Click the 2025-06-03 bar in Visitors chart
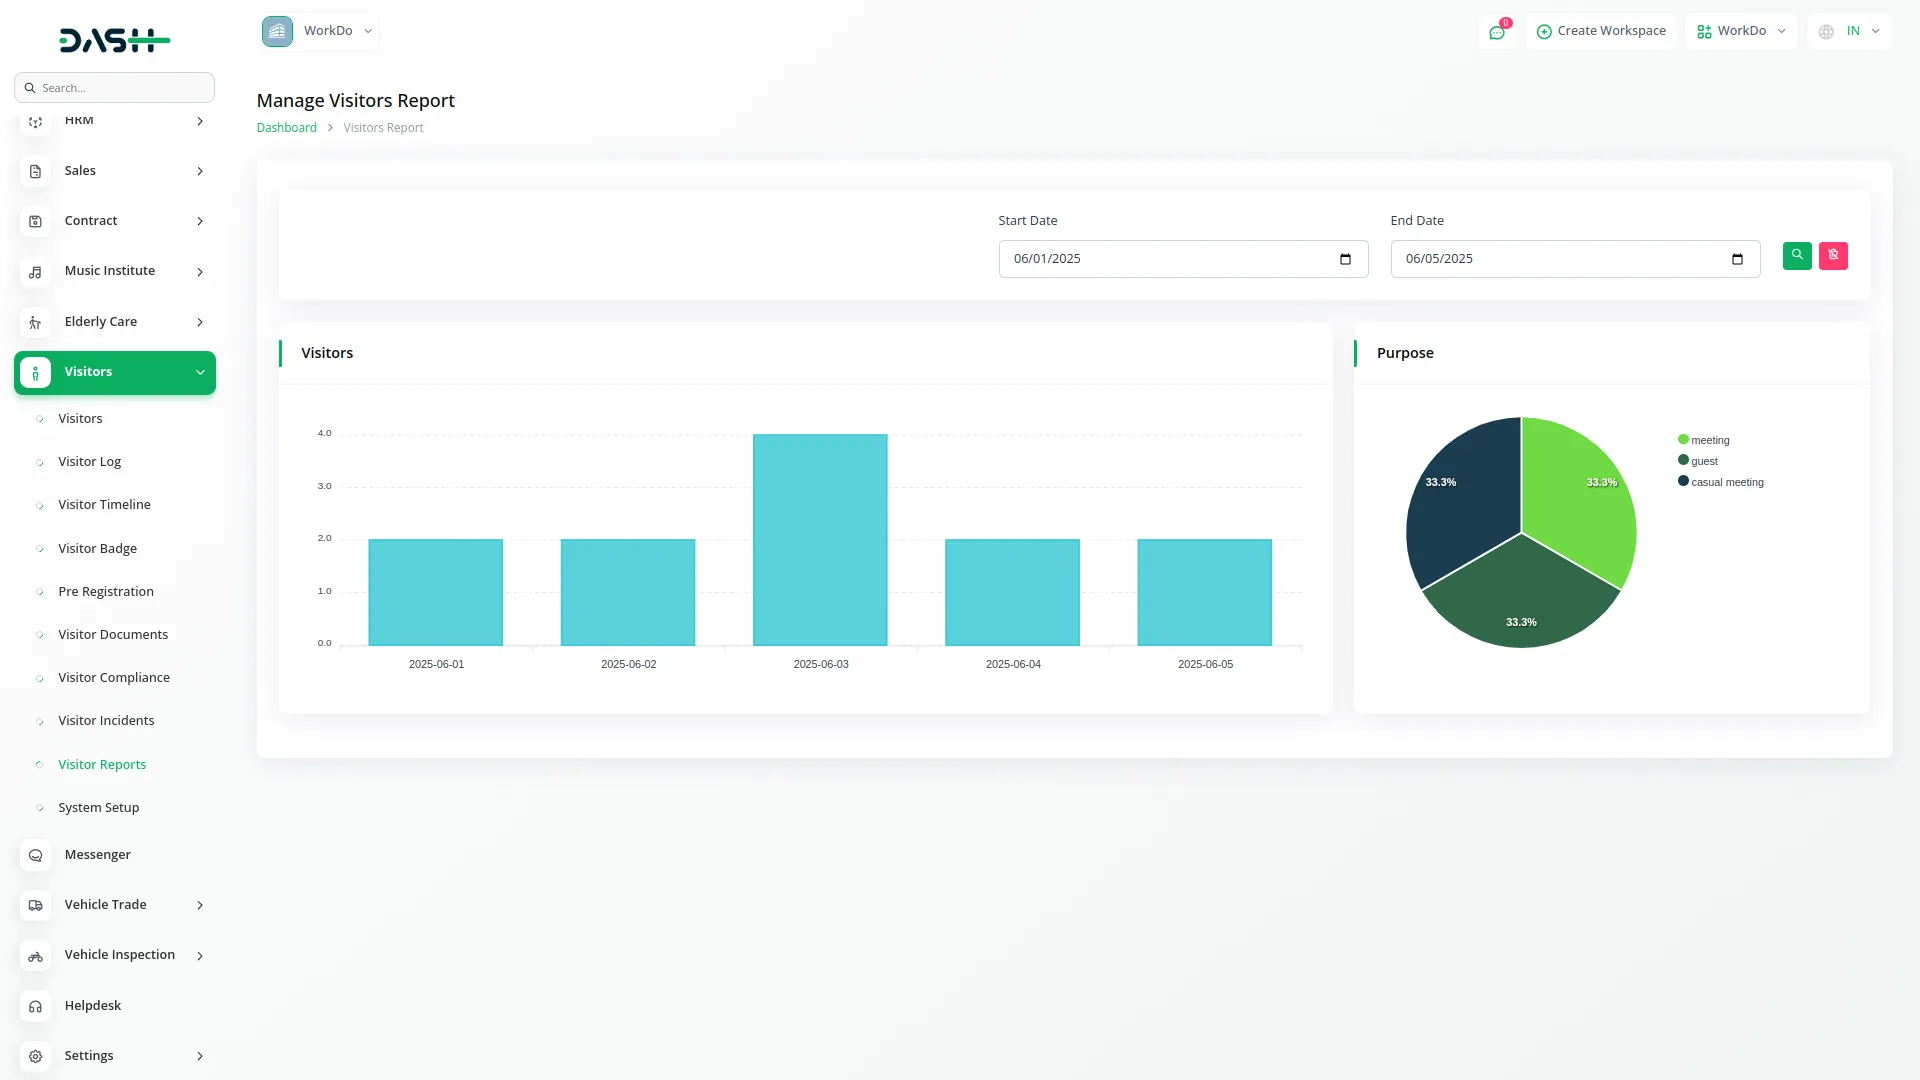The width and height of the screenshot is (1920, 1080). tap(820, 540)
